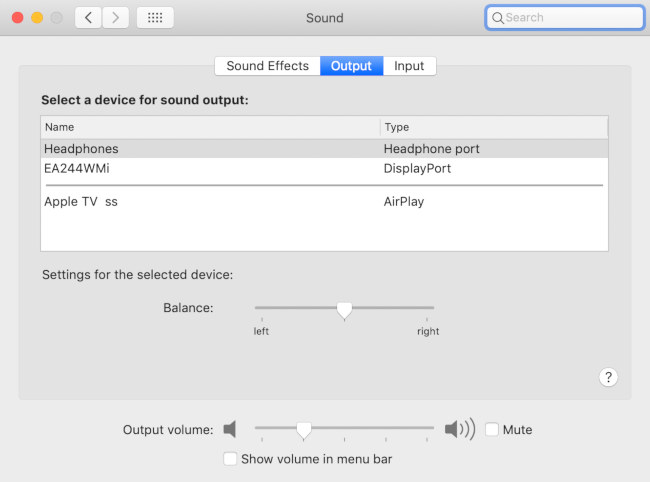
Task: Click the low volume speaker icon
Action: pyautogui.click(x=230, y=430)
